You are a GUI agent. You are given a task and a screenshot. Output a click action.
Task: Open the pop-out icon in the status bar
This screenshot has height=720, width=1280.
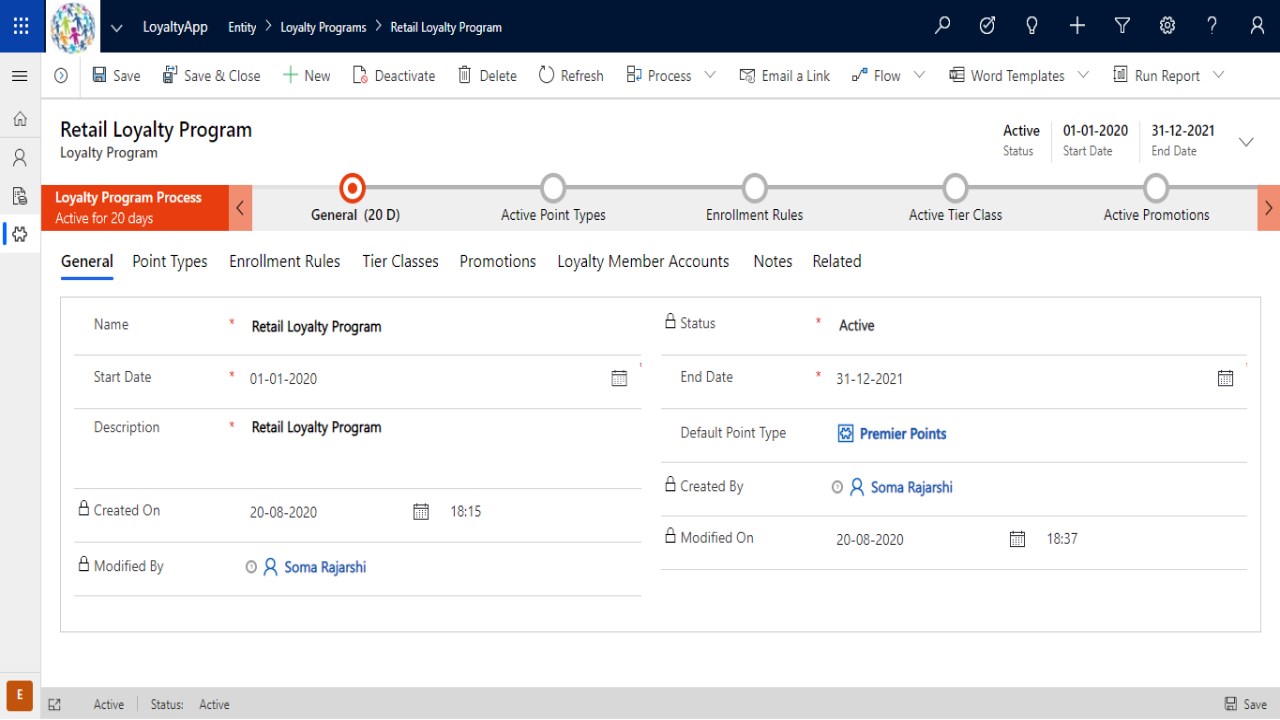click(55, 704)
